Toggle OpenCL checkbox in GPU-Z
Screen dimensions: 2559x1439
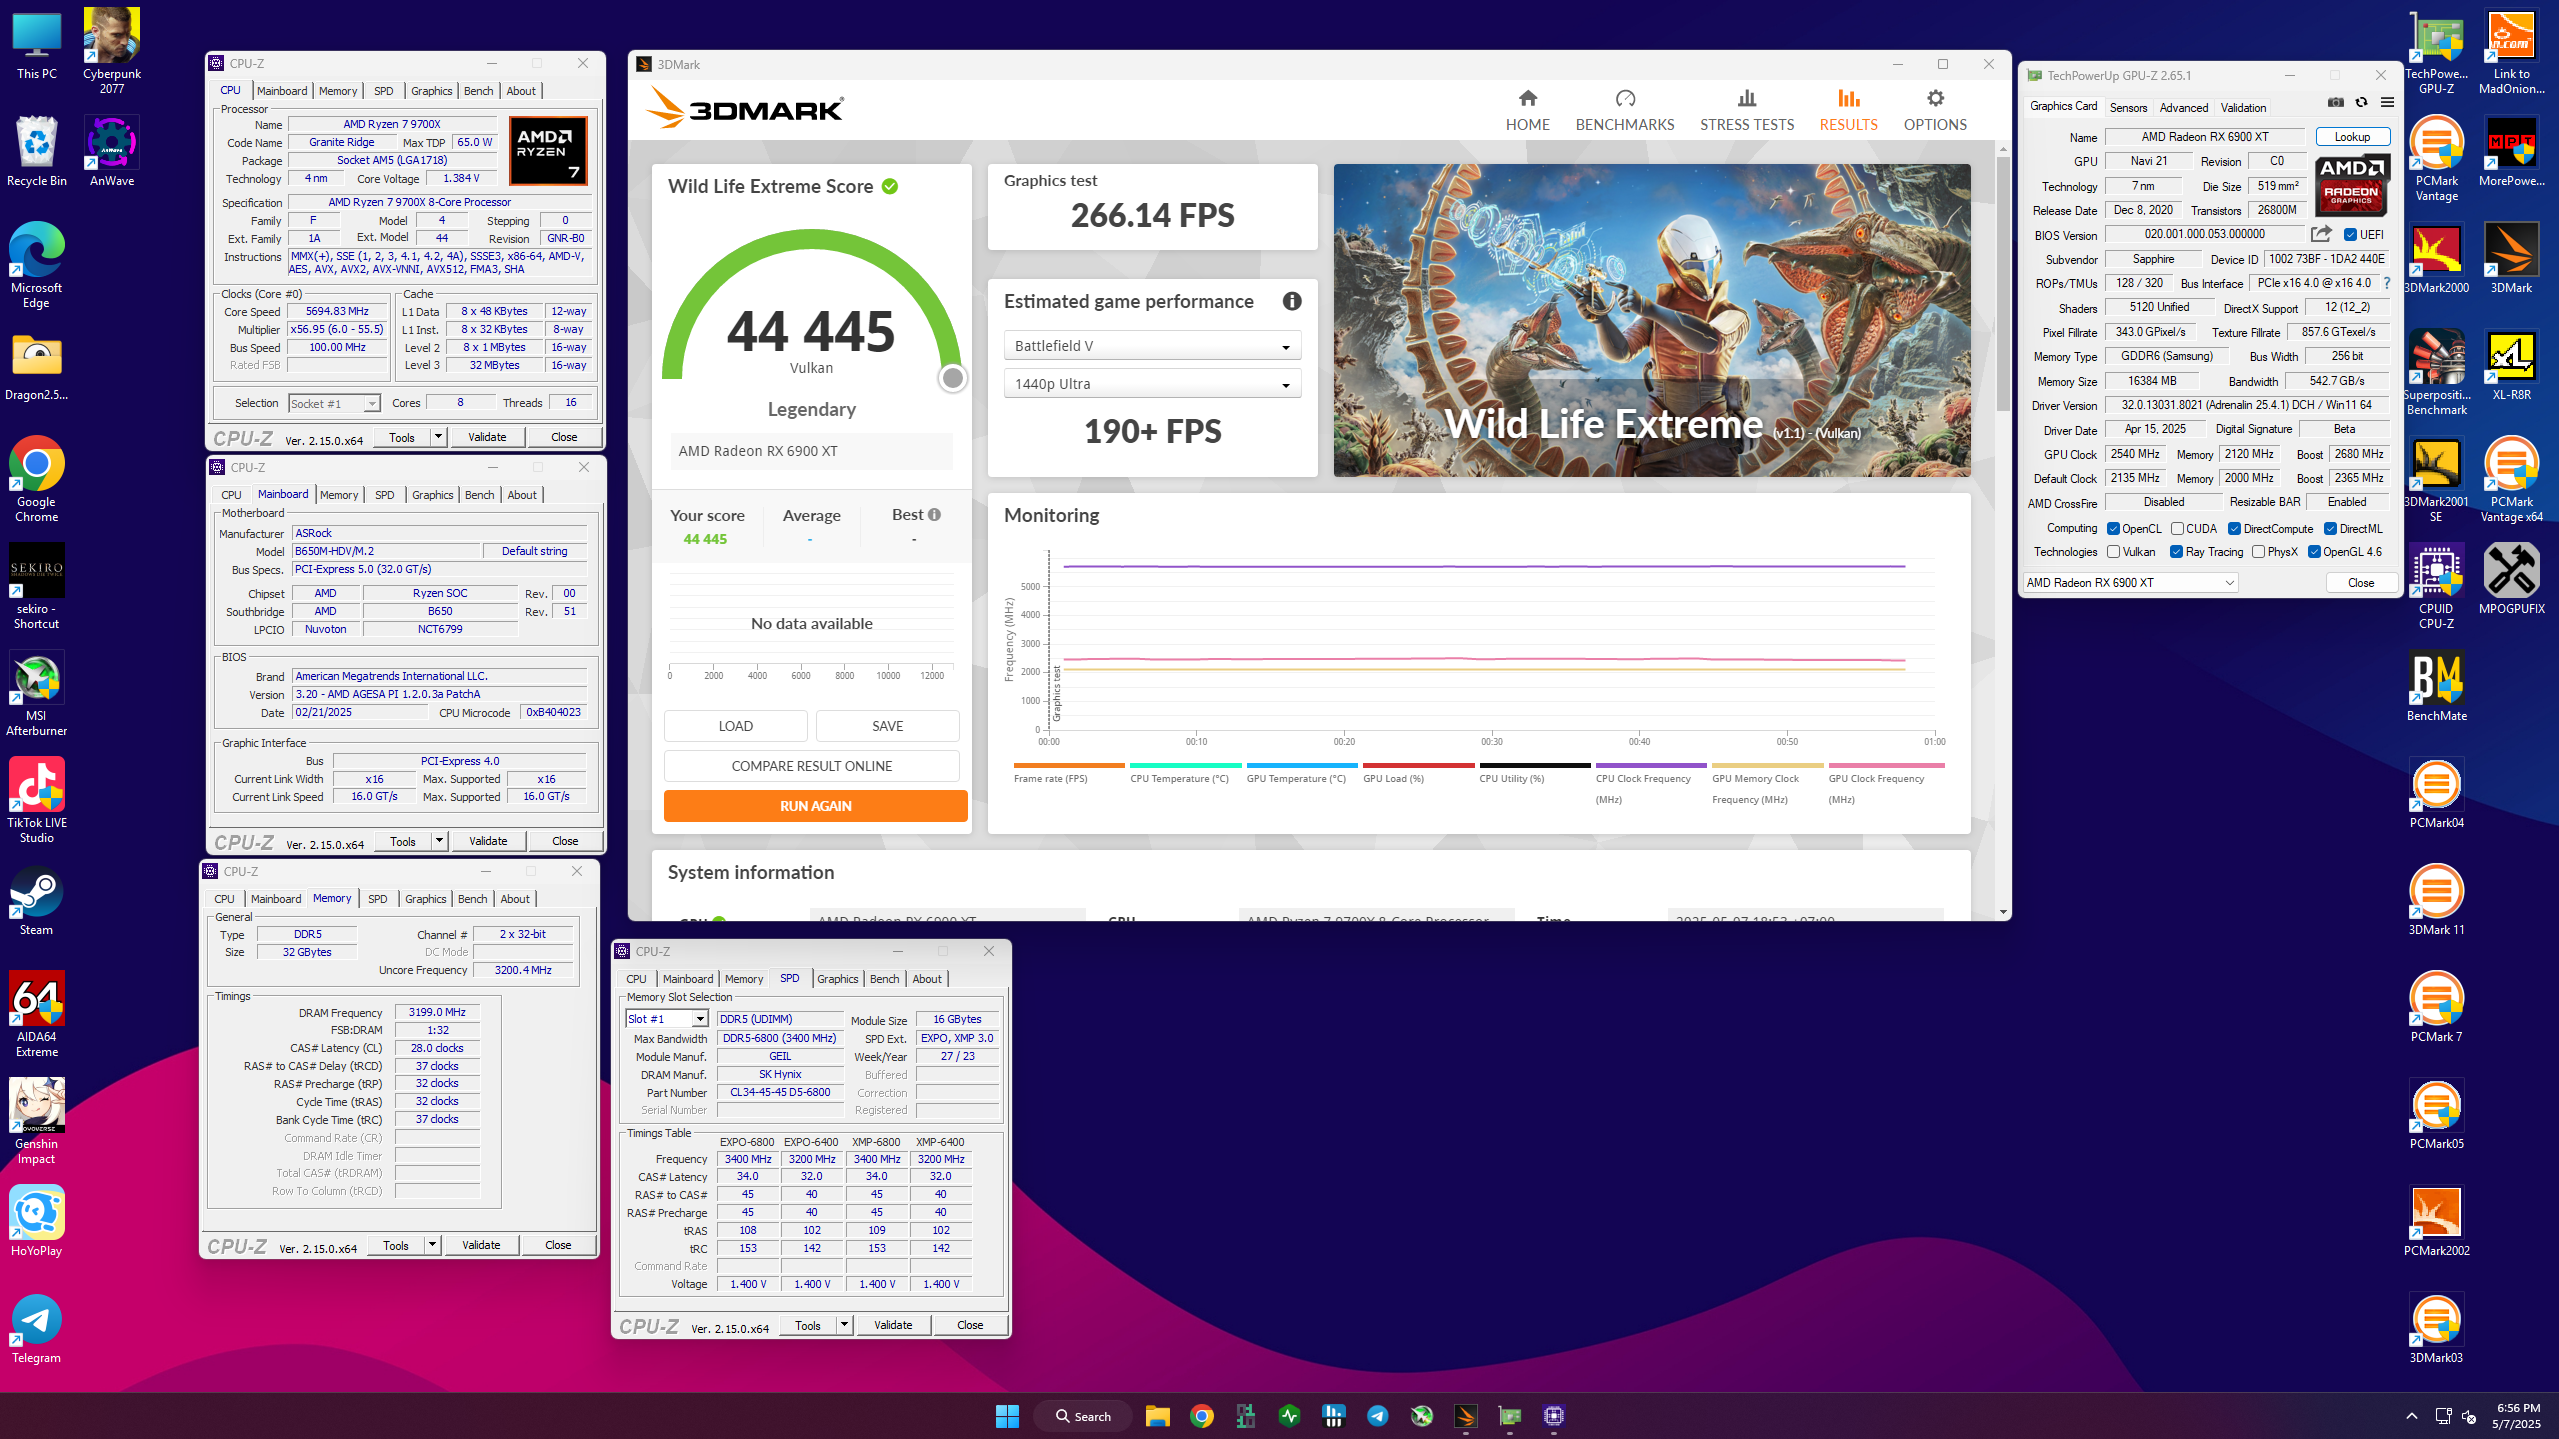coord(2113,529)
